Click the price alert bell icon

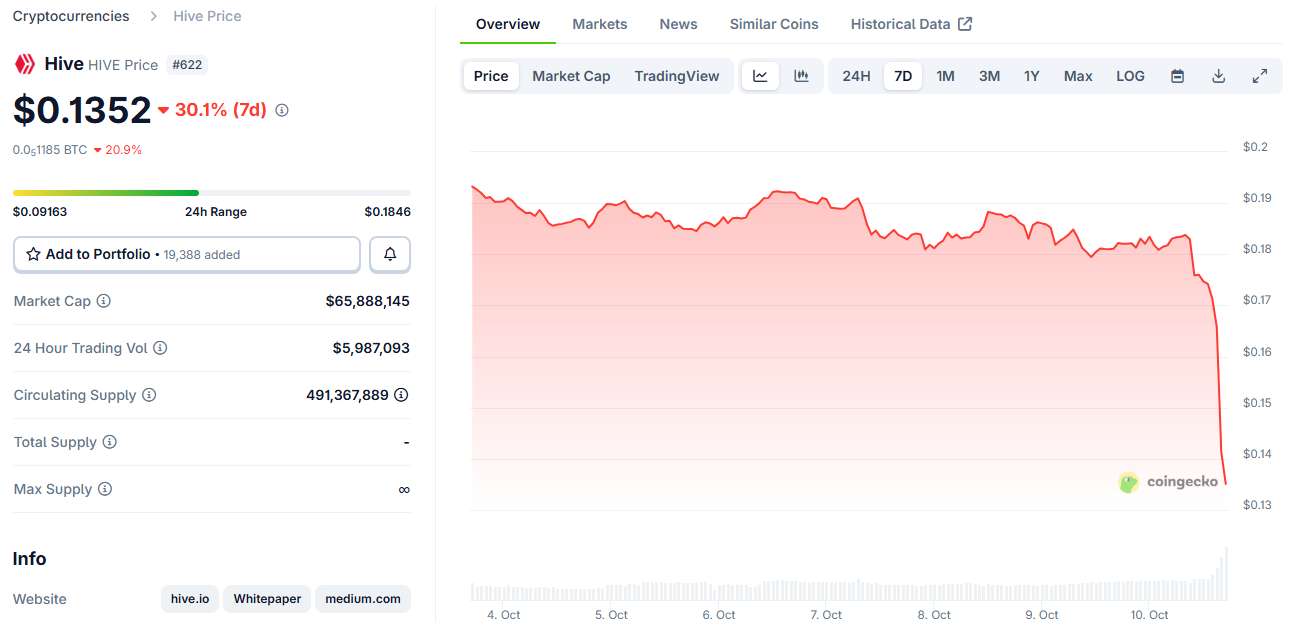pos(390,255)
